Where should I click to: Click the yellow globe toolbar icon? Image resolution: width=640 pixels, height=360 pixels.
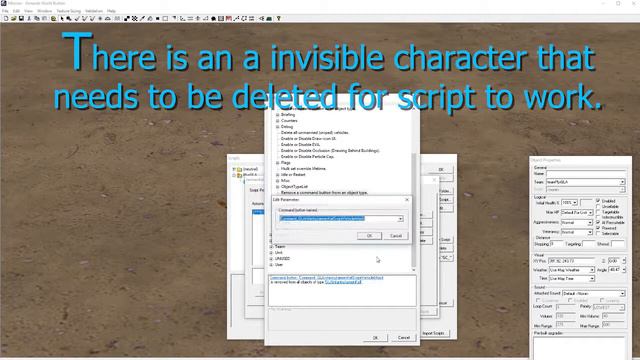coord(53,18)
